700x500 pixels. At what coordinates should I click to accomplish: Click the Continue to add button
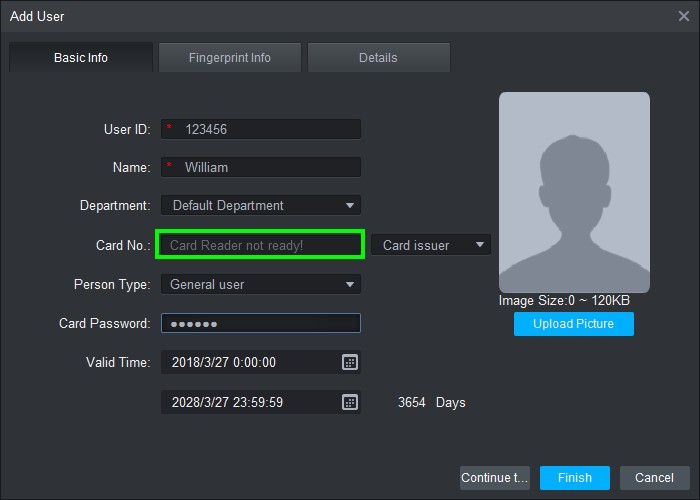[494, 478]
